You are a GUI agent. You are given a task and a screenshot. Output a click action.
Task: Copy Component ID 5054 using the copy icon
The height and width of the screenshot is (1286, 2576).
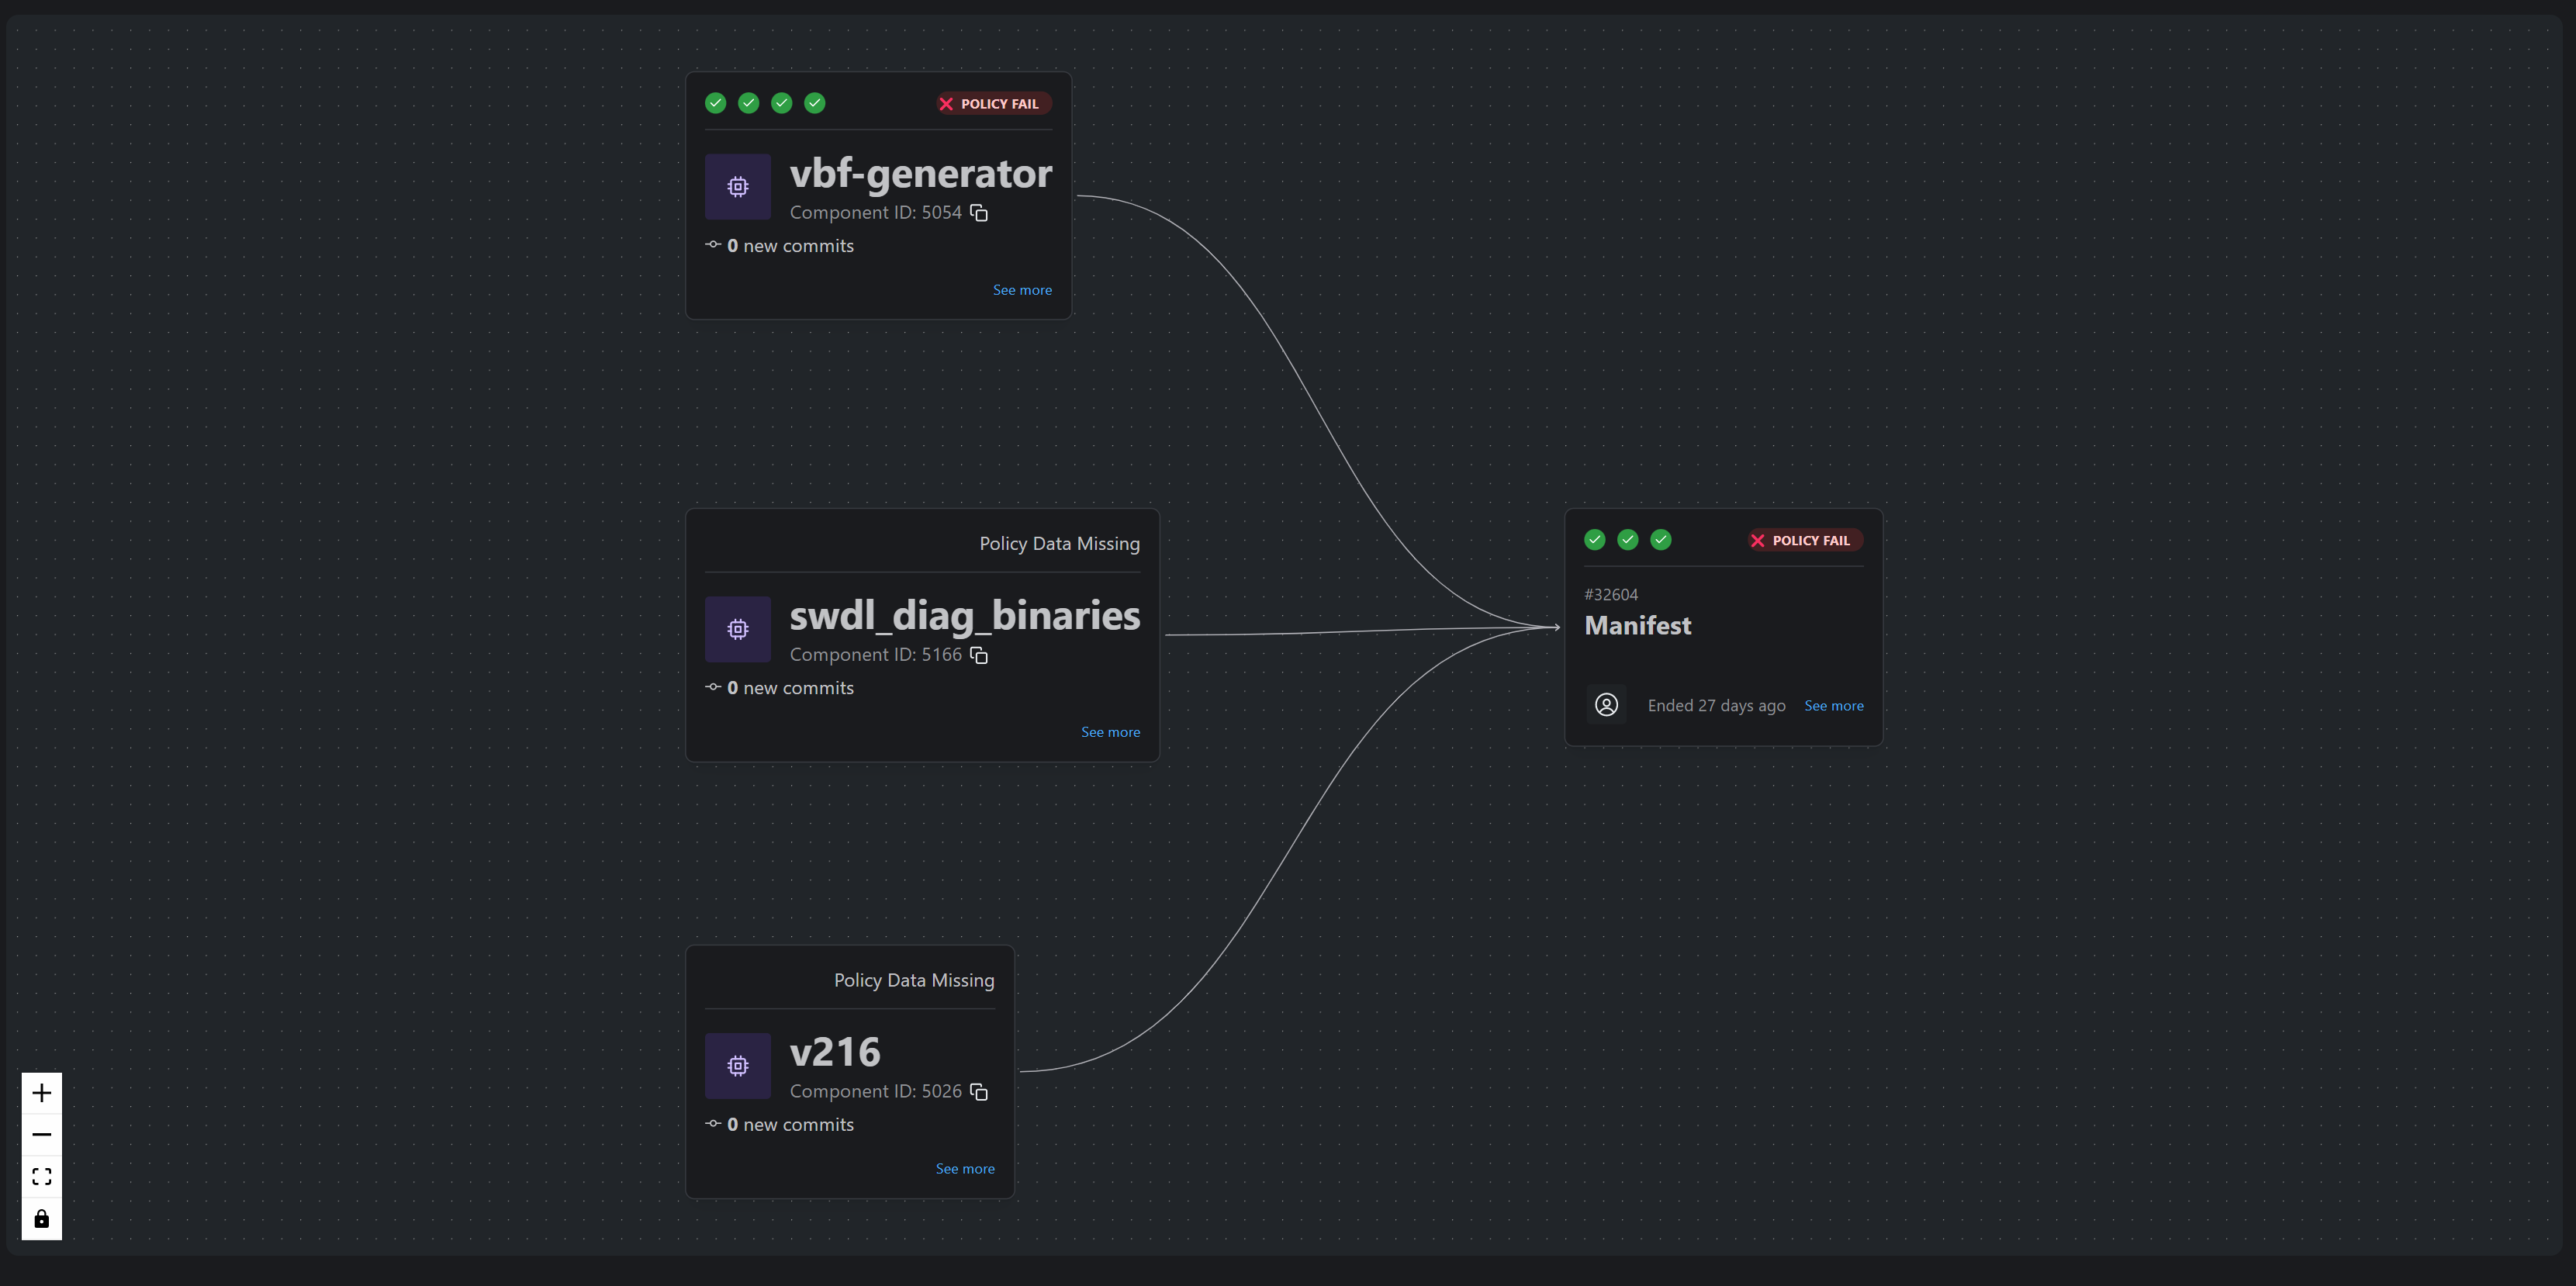tap(978, 213)
